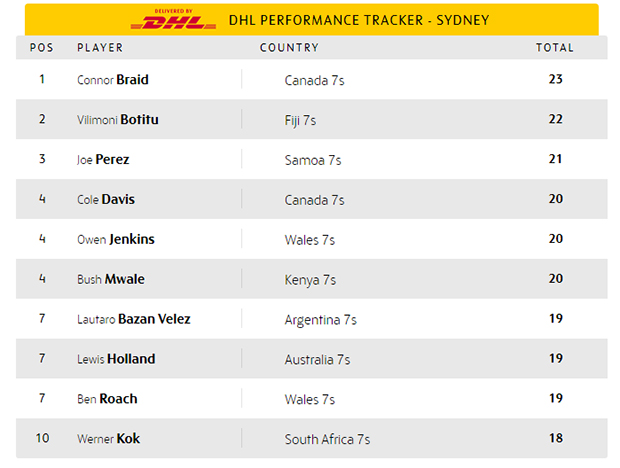Select Samoa 7s team name

tap(313, 160)
